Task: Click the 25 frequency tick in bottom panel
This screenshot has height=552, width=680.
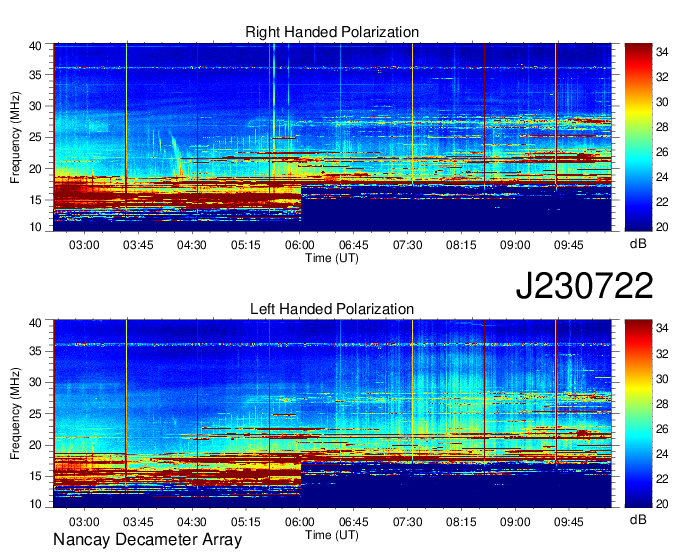Action: [36, 414]
